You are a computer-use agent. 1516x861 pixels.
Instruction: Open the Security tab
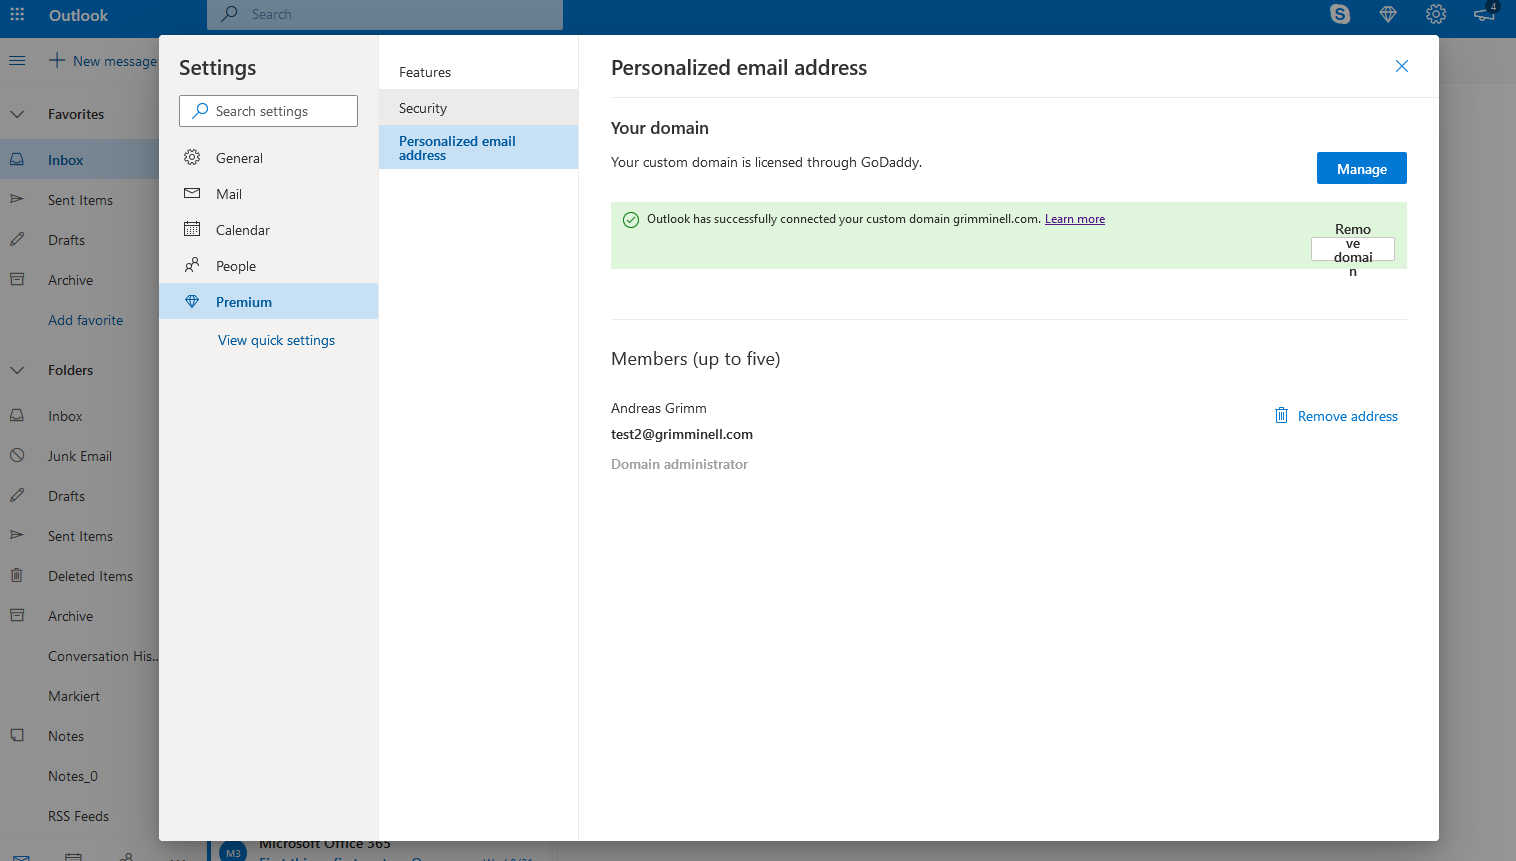[478, 108]
